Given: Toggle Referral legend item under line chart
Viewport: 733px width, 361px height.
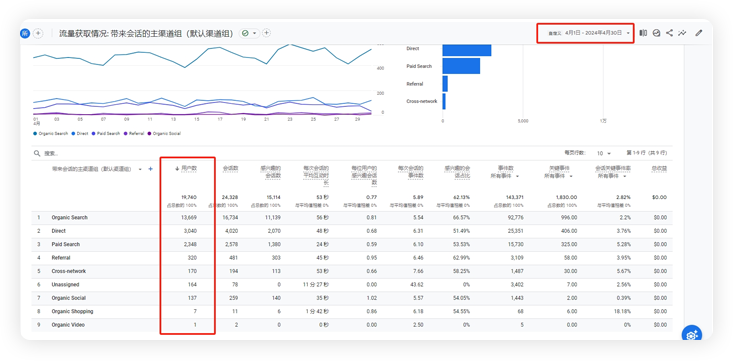Looking at the screenshot, I should coord(133,134).
